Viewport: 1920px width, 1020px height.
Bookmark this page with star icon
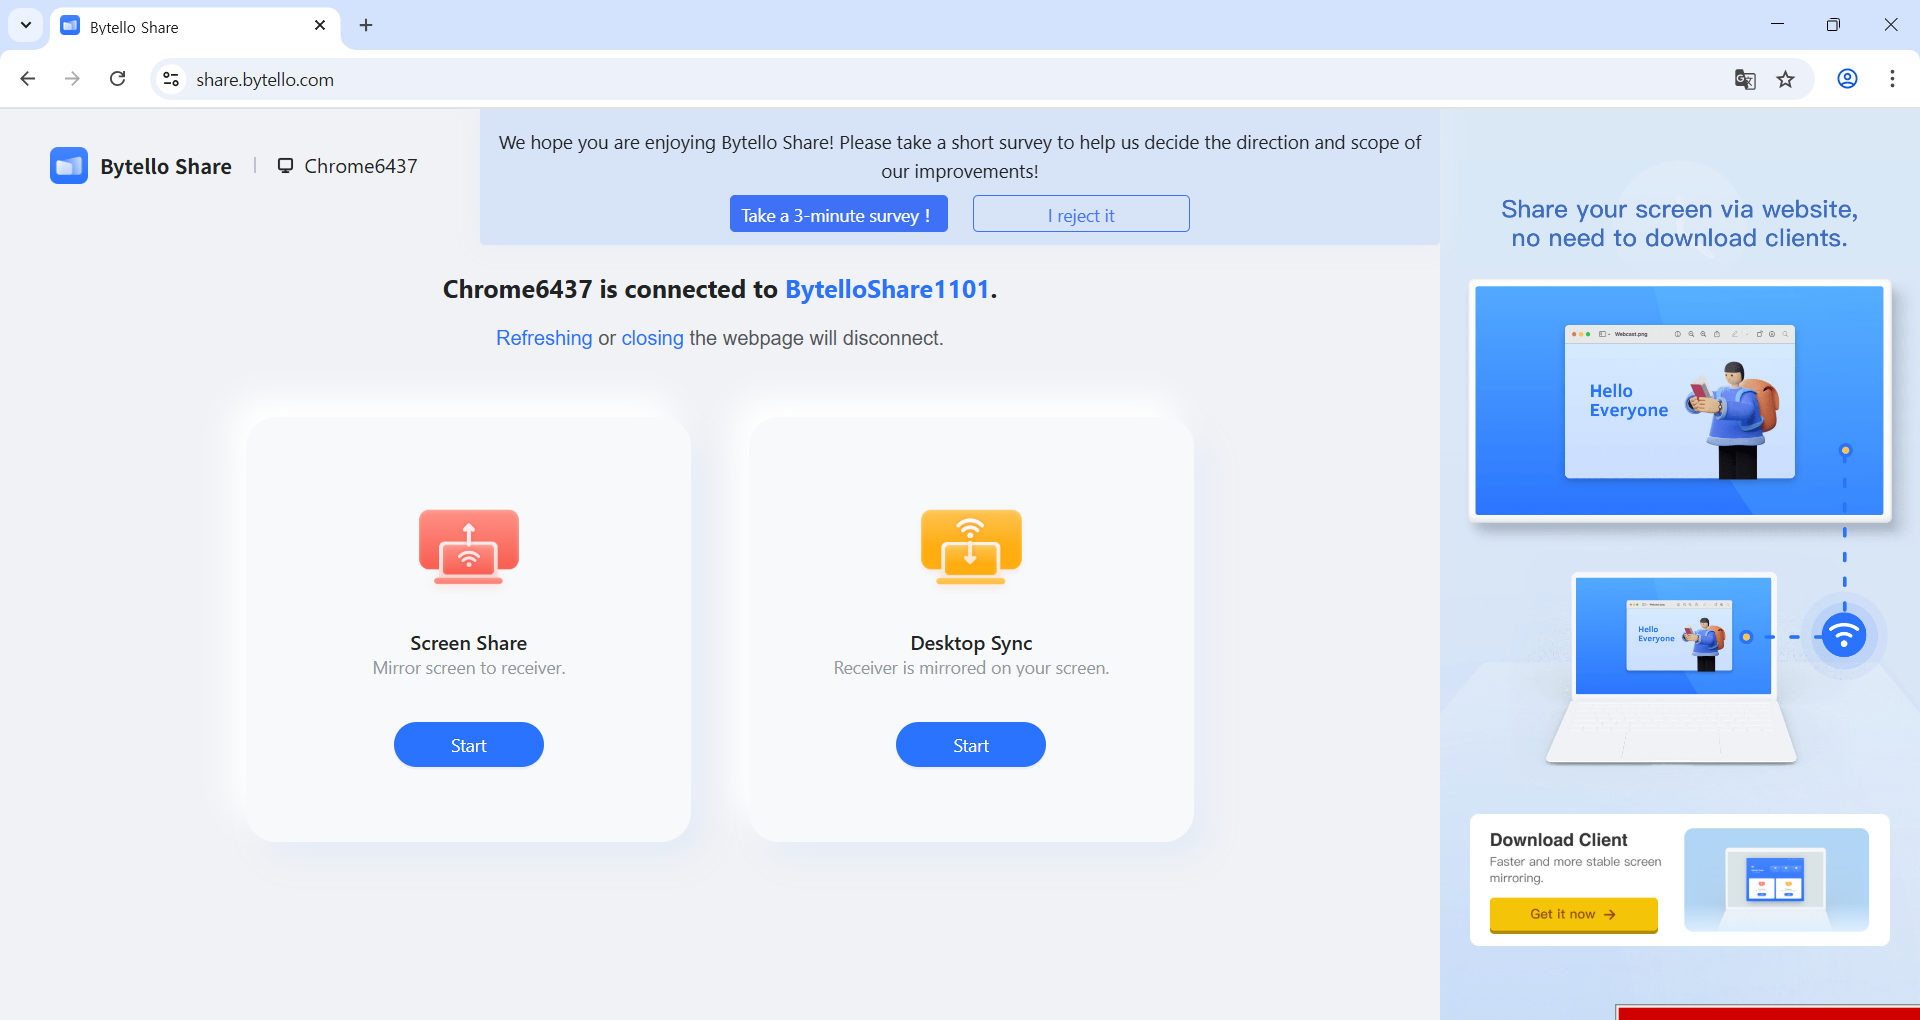coord(1785,80)
